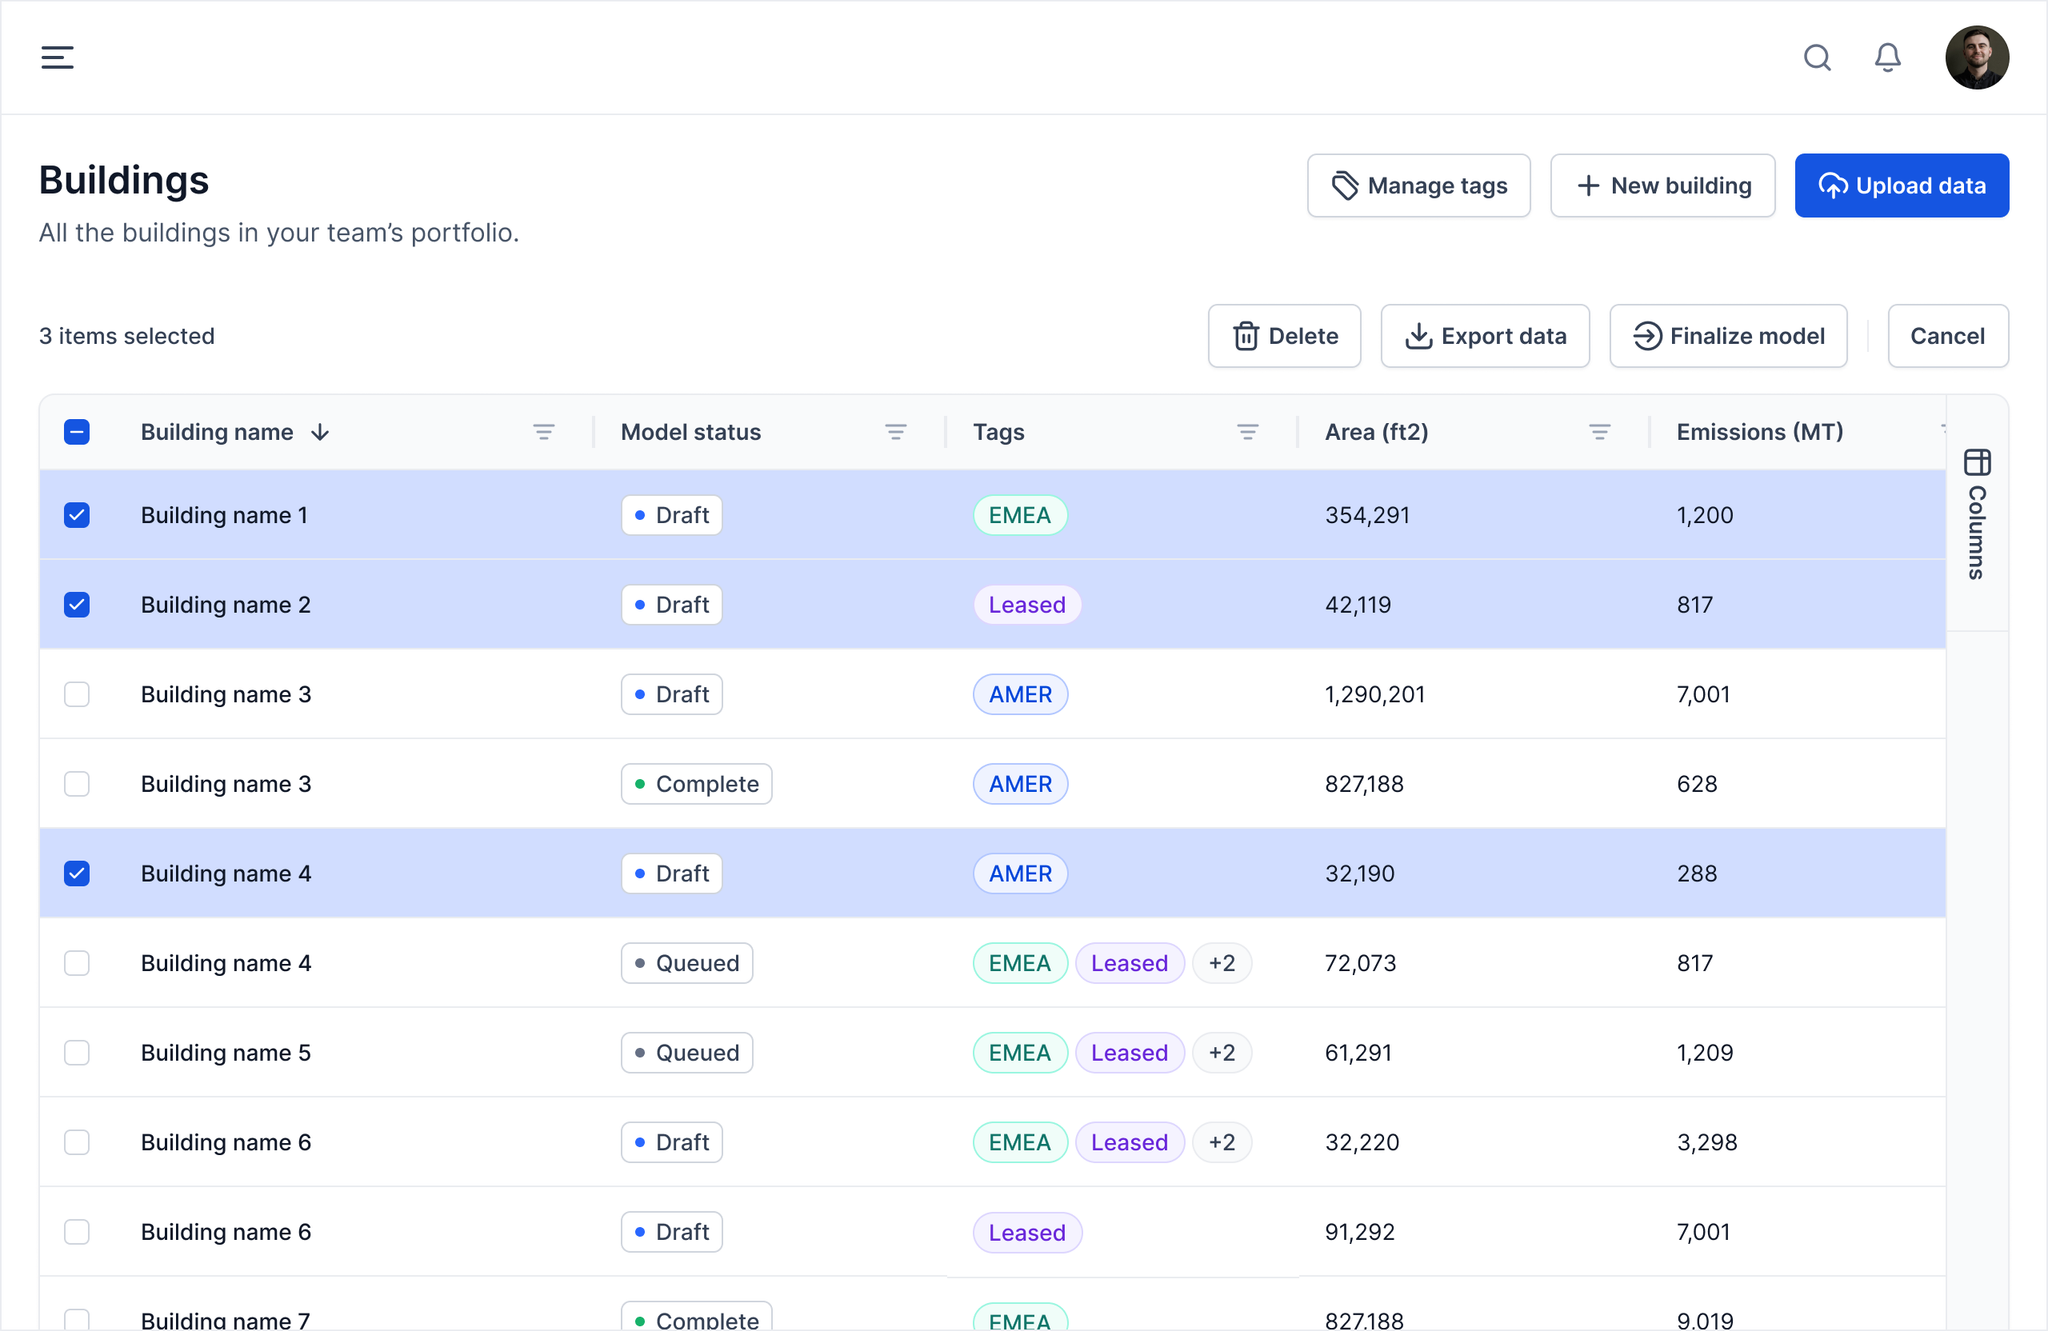Image resolution: width=2048 pixels, height=1331 pixels.
Task: Click the Upload data button
Action: (x=1901, y=185)
